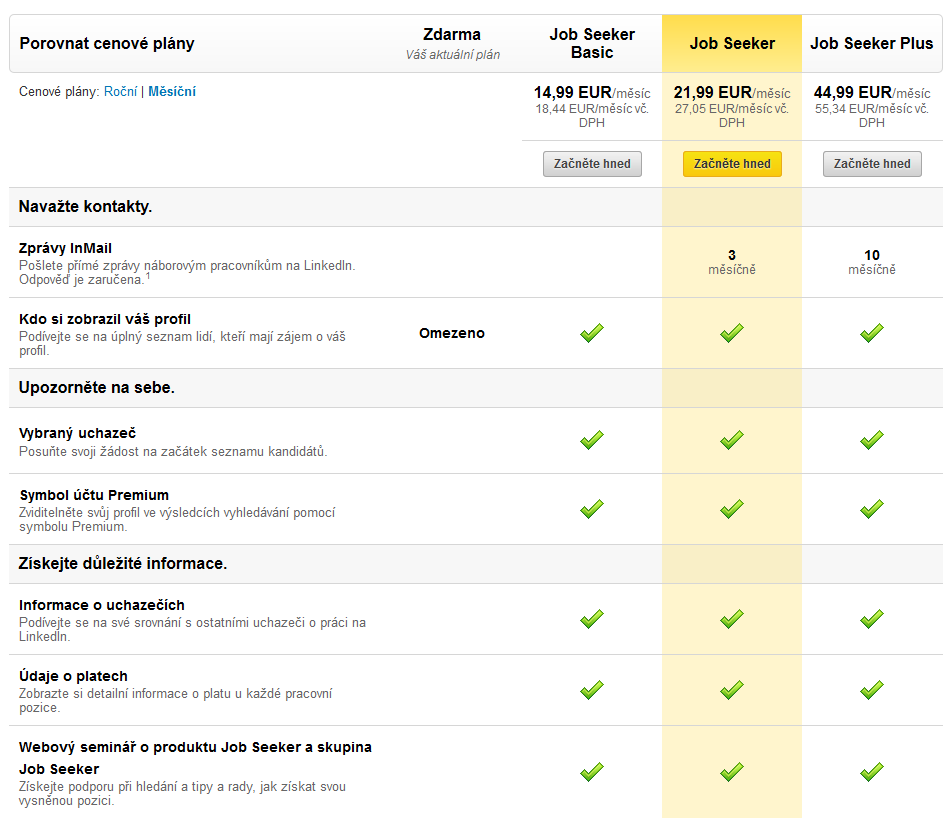
Task: Click the 10 měsíčně InMail value
Action: [x=872, y=262]
